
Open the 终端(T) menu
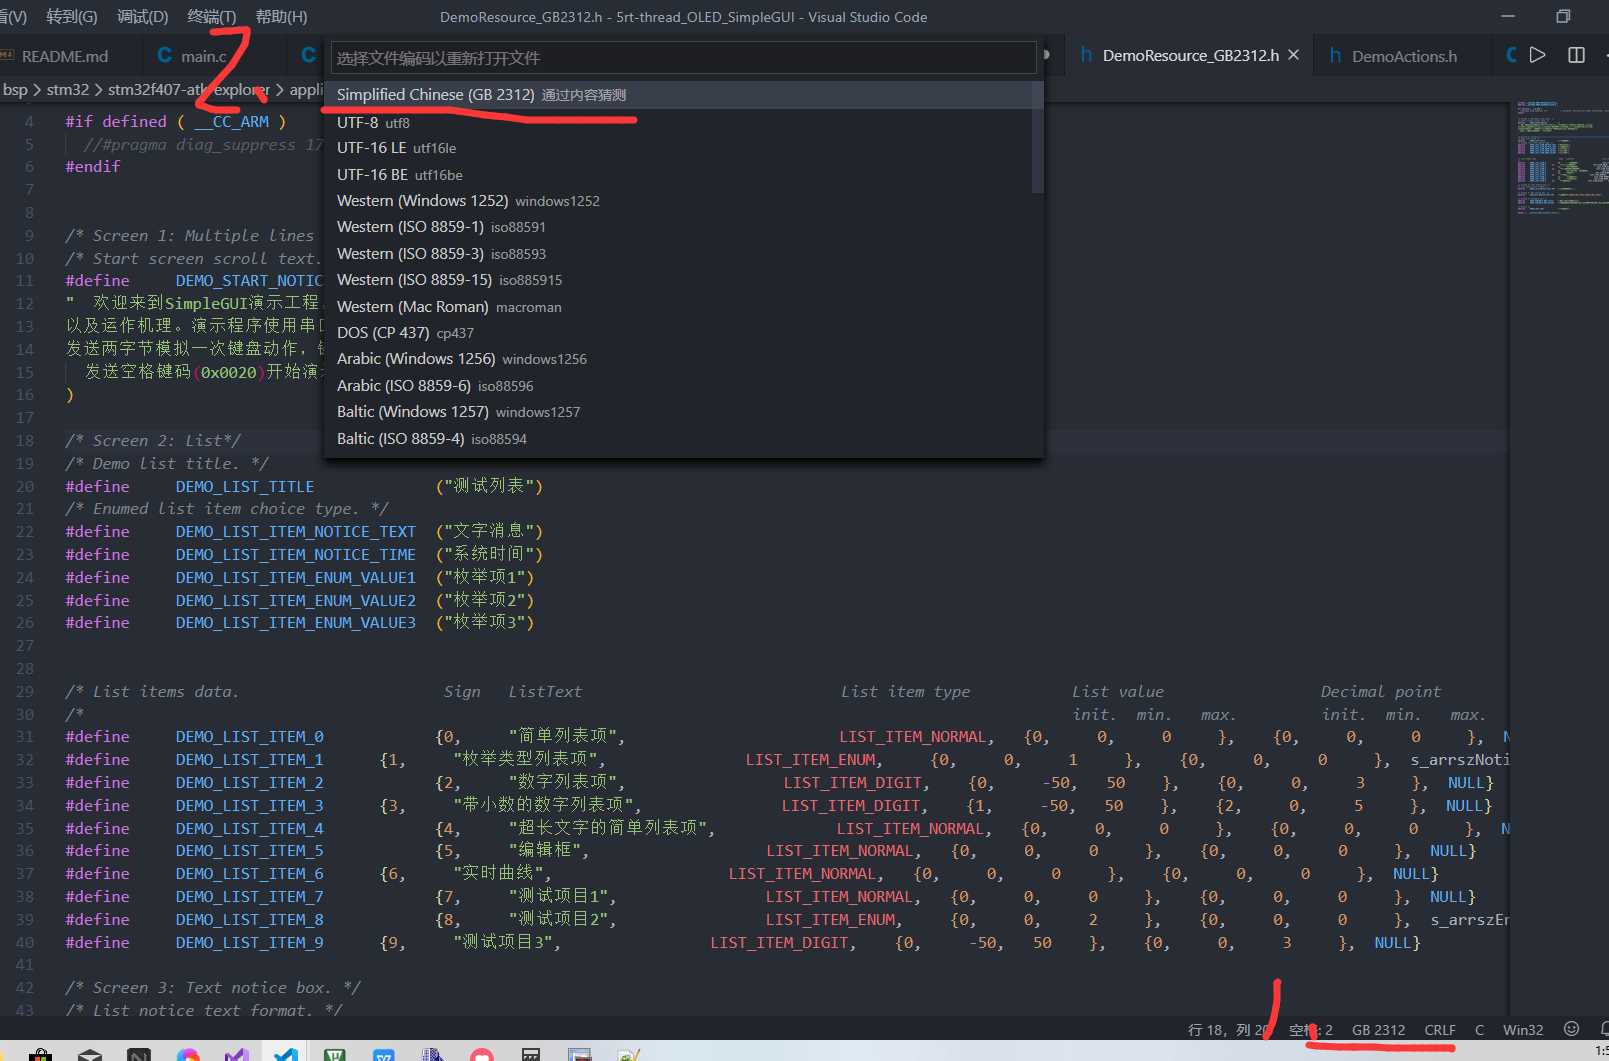[x=212, y=17]
